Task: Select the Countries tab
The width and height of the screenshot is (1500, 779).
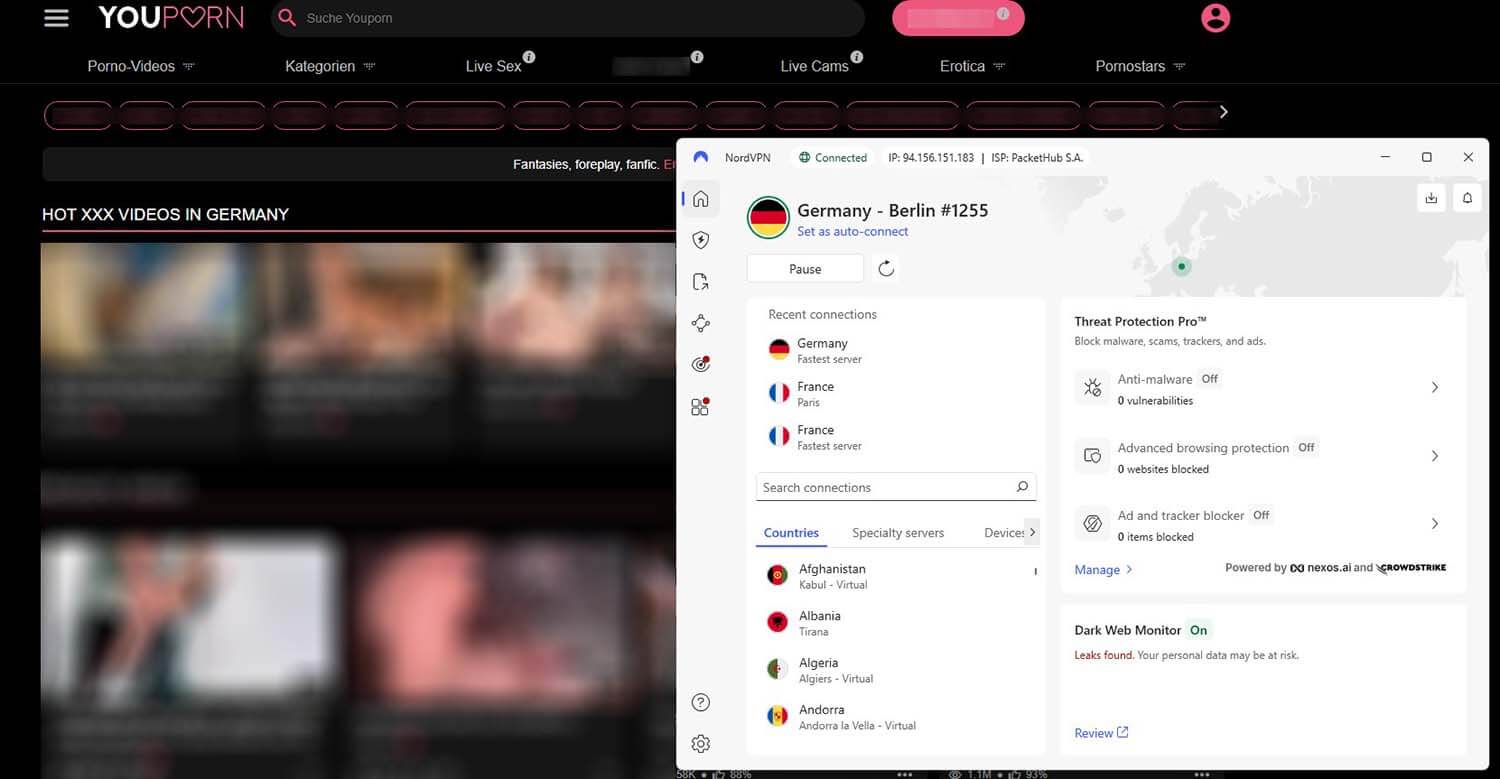Action: [791, 533]
